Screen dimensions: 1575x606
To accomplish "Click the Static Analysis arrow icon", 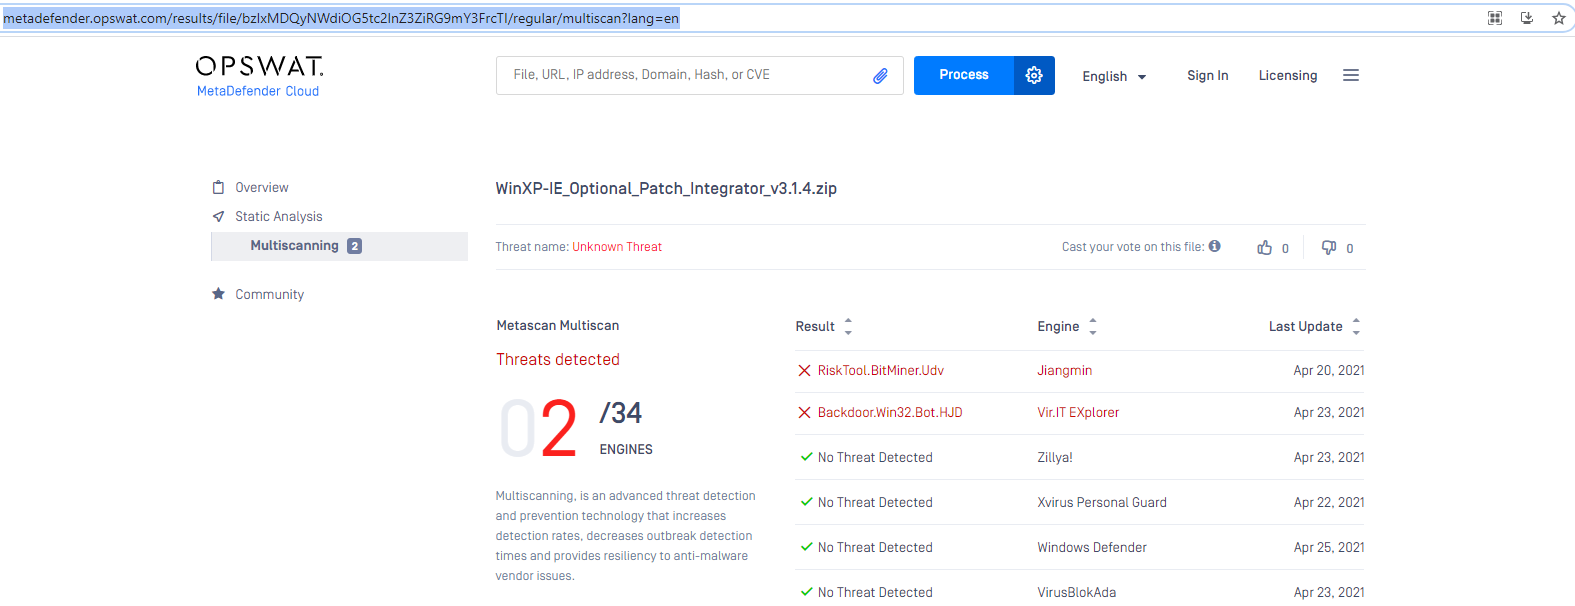I will [218, 216].
